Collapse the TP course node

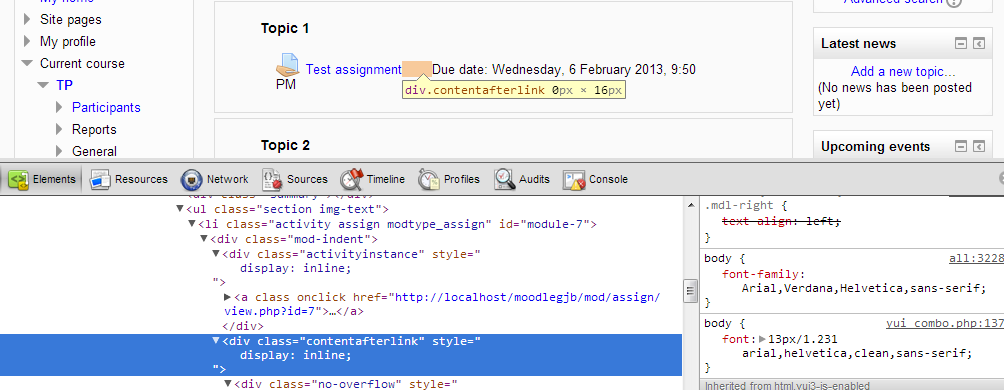click(43, 85)
